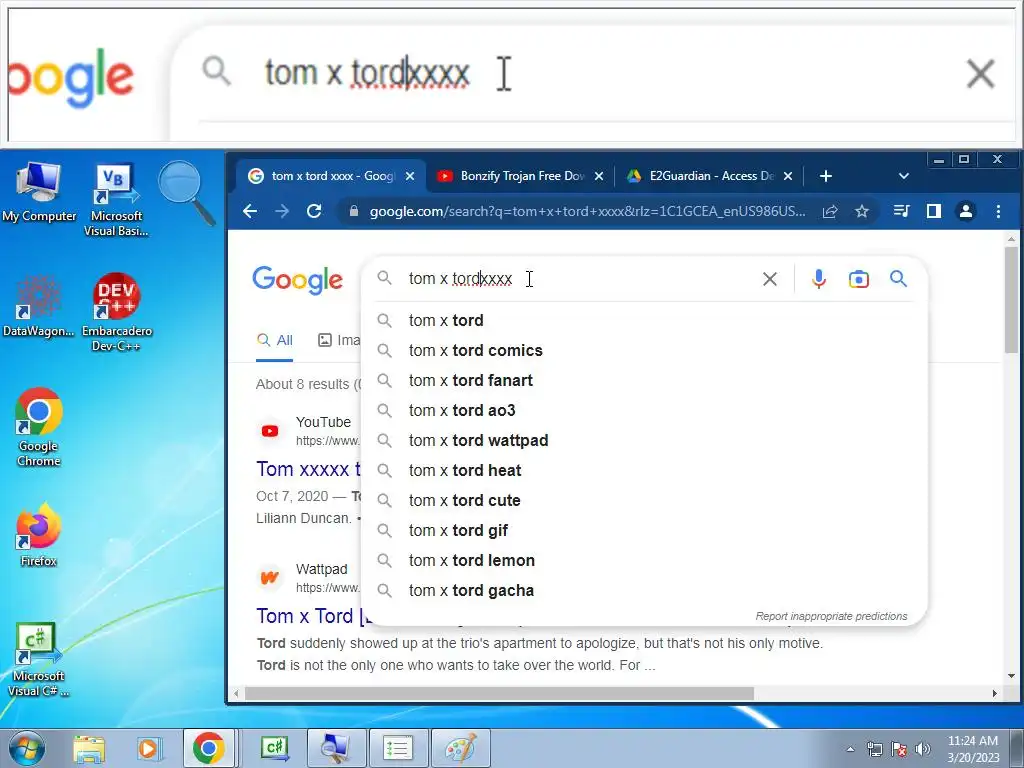Open Tom xxxxx YouTube result link
This screenshot has height=768, width=1024.
tap(308, 469)
